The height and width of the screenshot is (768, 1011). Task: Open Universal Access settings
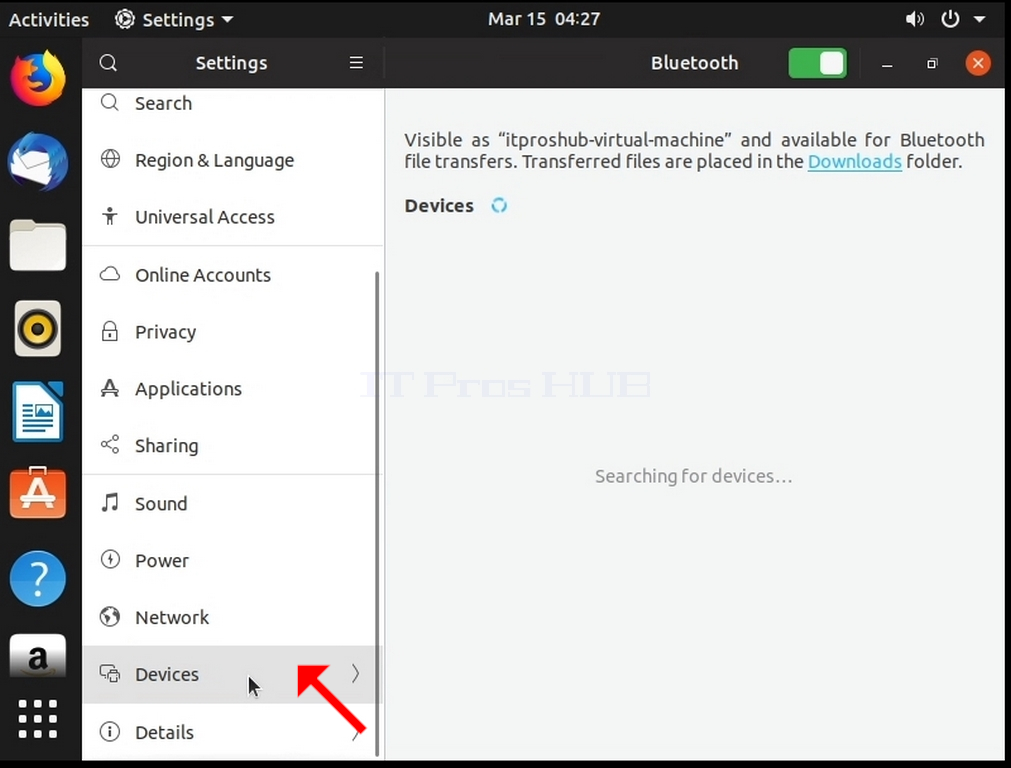pos(233,217)
